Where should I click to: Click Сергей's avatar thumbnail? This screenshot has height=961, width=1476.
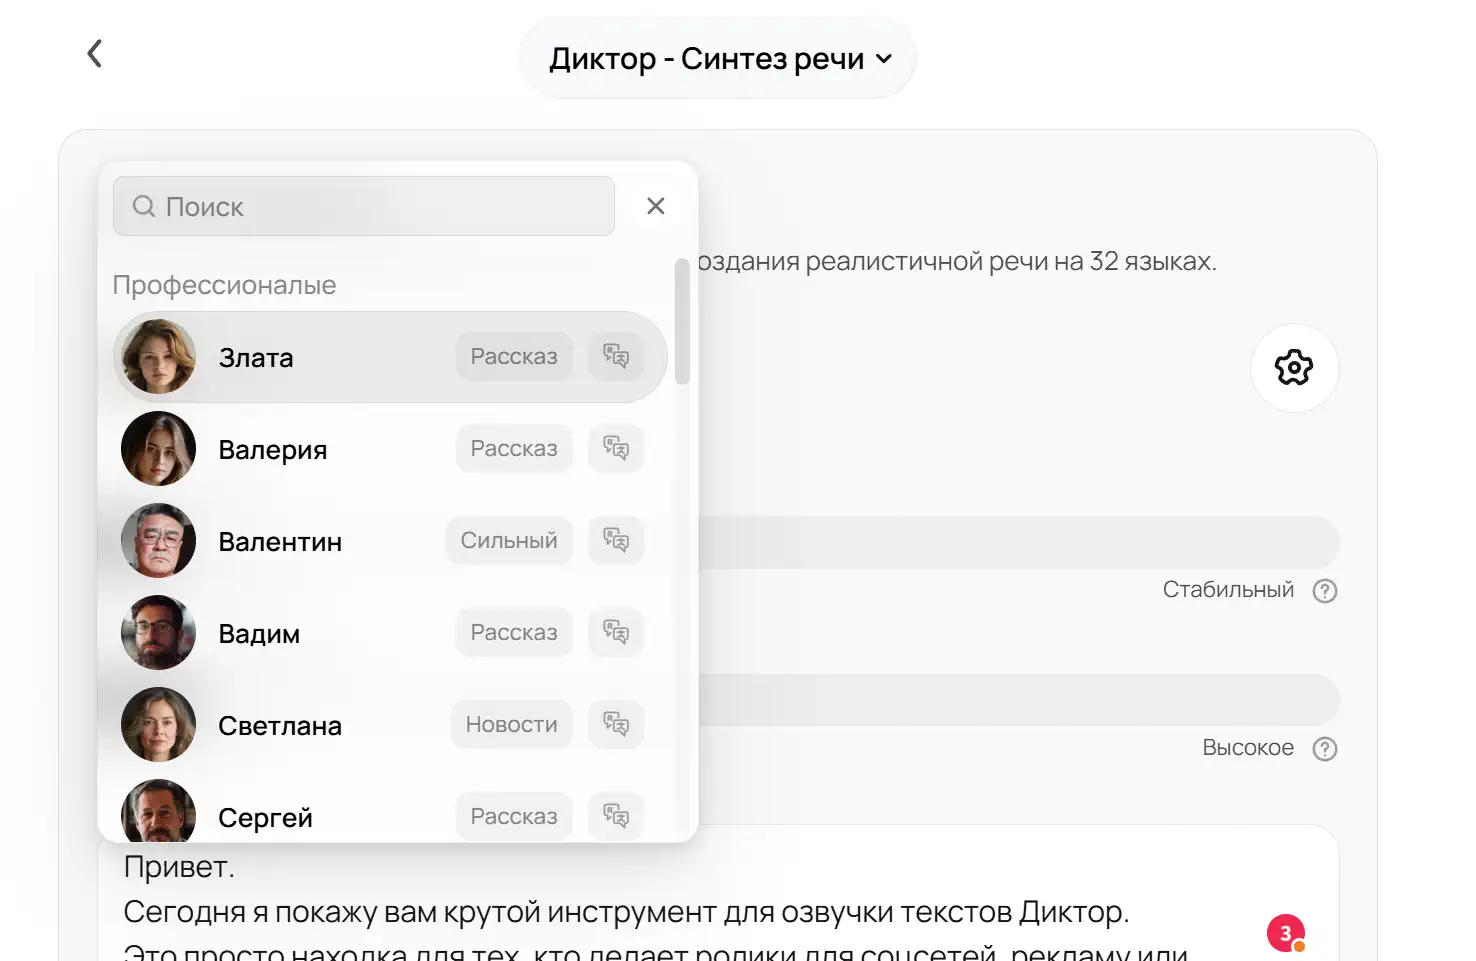pyautogui.click(x=158, y=811)
